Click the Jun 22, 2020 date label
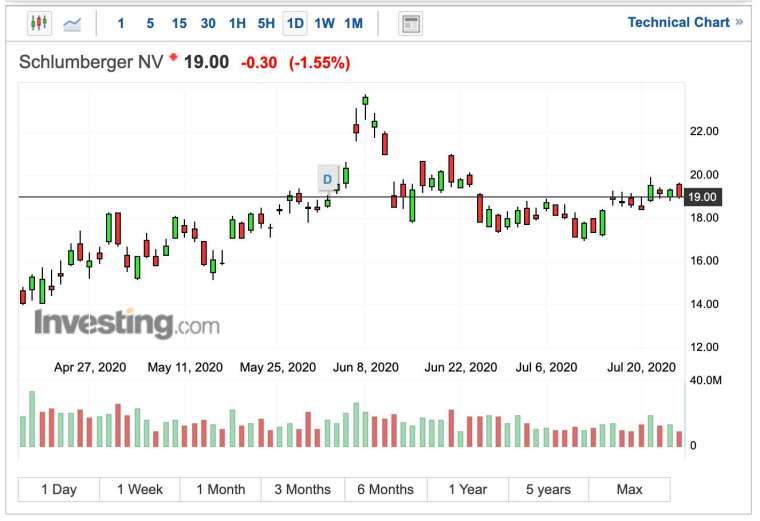 (461, 367)
